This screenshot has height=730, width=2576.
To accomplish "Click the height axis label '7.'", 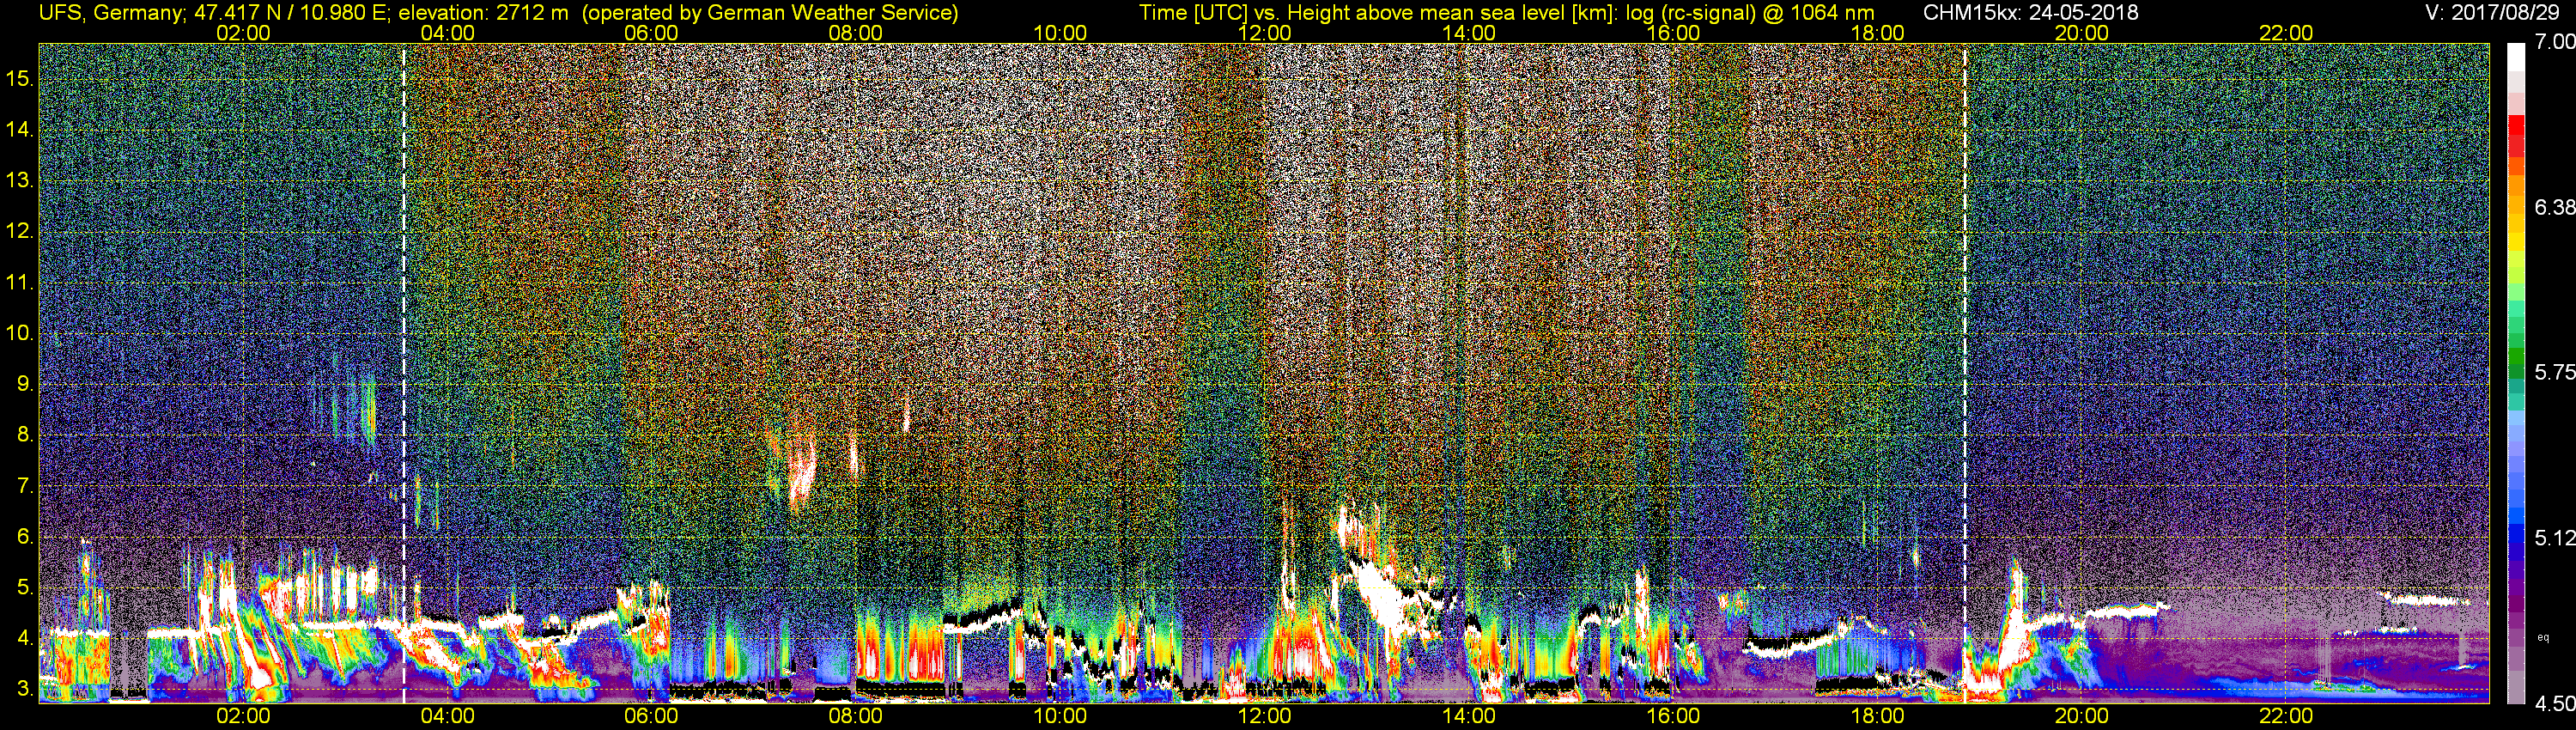I will pyautogui.click(x=25, y=486).
